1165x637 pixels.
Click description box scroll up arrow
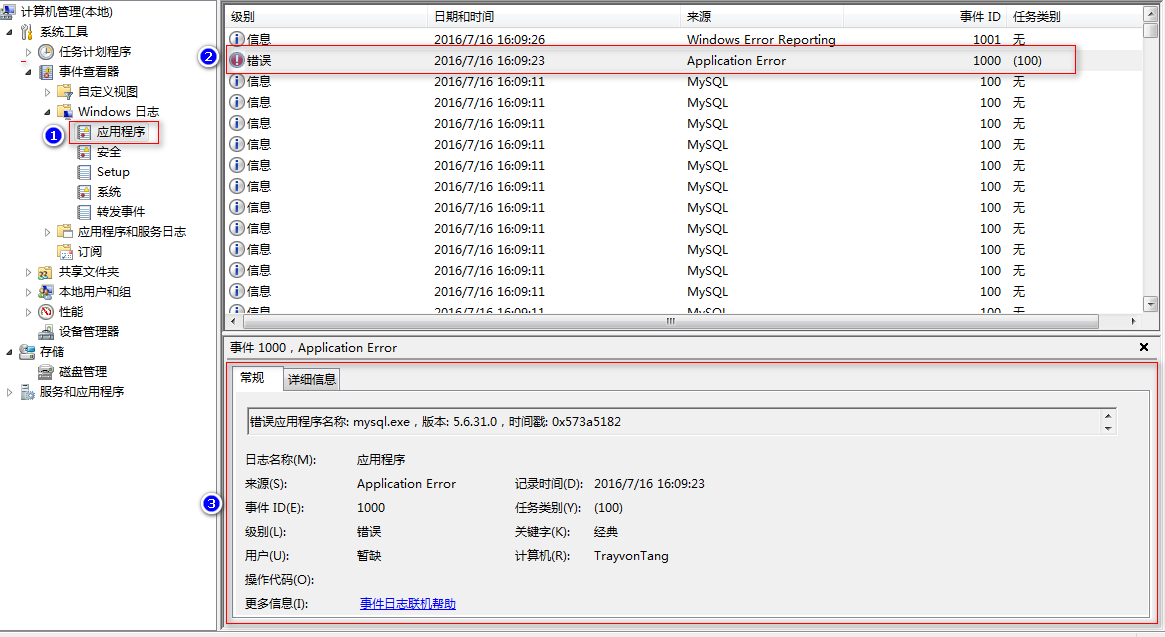coord(1108,416)
